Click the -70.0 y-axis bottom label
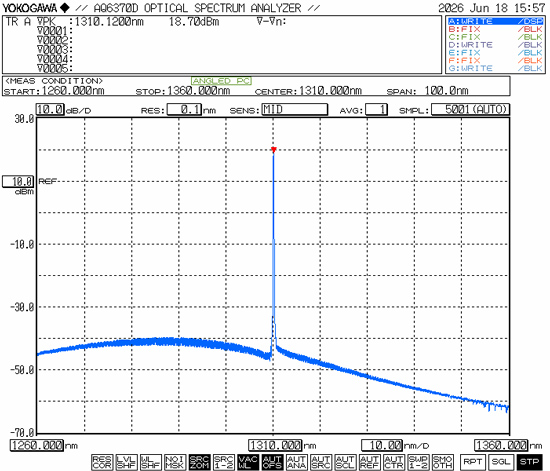This screenshot has width=550, height=471. [22, 432]
